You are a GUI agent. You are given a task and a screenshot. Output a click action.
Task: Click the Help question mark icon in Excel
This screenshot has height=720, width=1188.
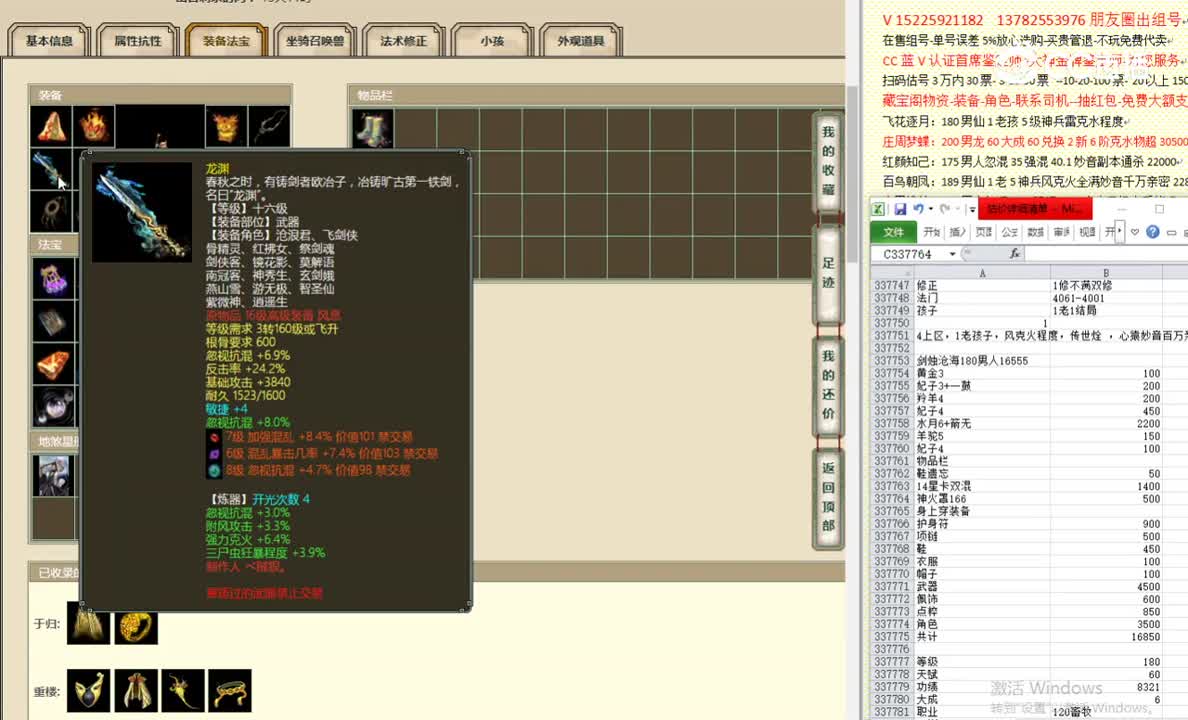point(1152,231)
